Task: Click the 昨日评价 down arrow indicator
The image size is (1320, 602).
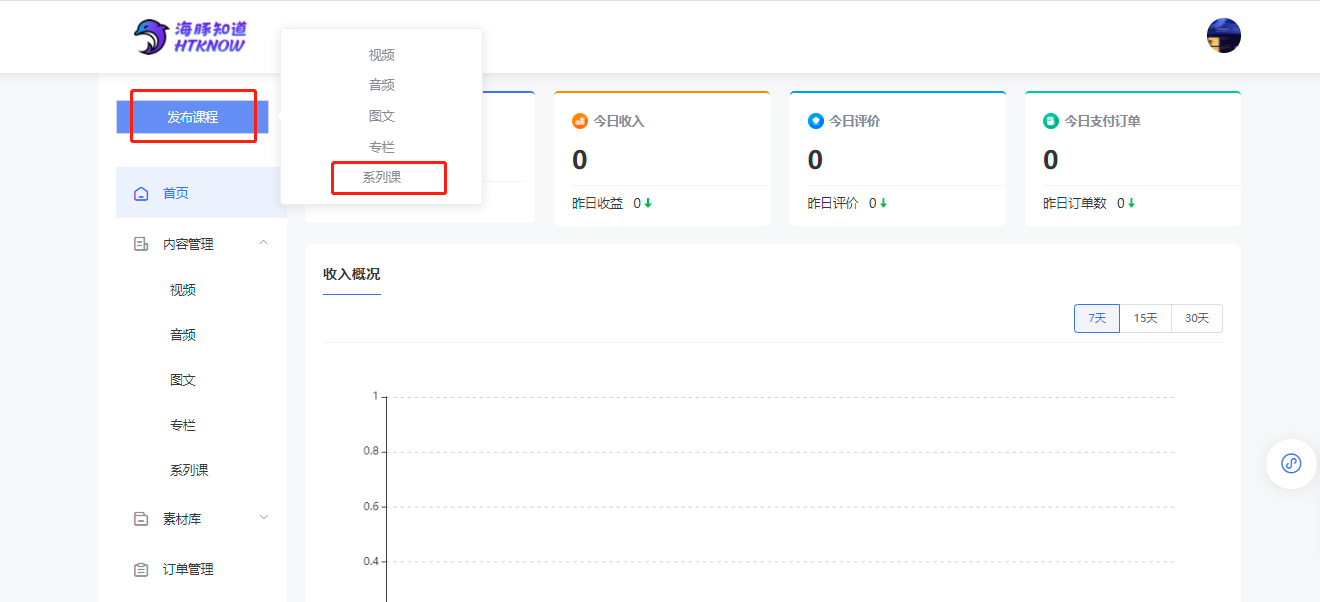Action: [x=883, y=203]
